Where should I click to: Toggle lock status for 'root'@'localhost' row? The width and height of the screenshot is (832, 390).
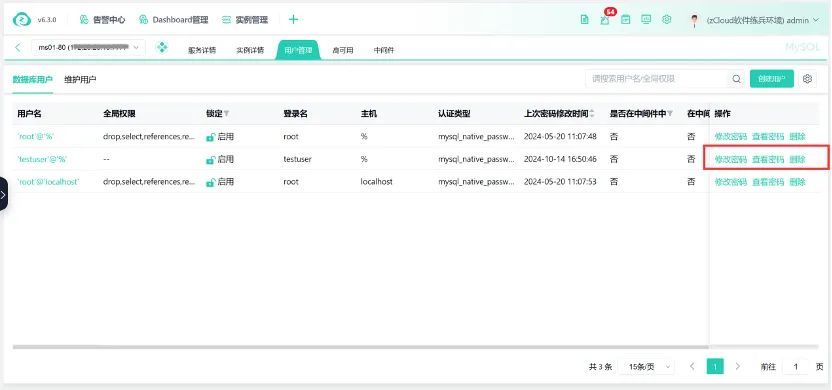coord(210,182)
